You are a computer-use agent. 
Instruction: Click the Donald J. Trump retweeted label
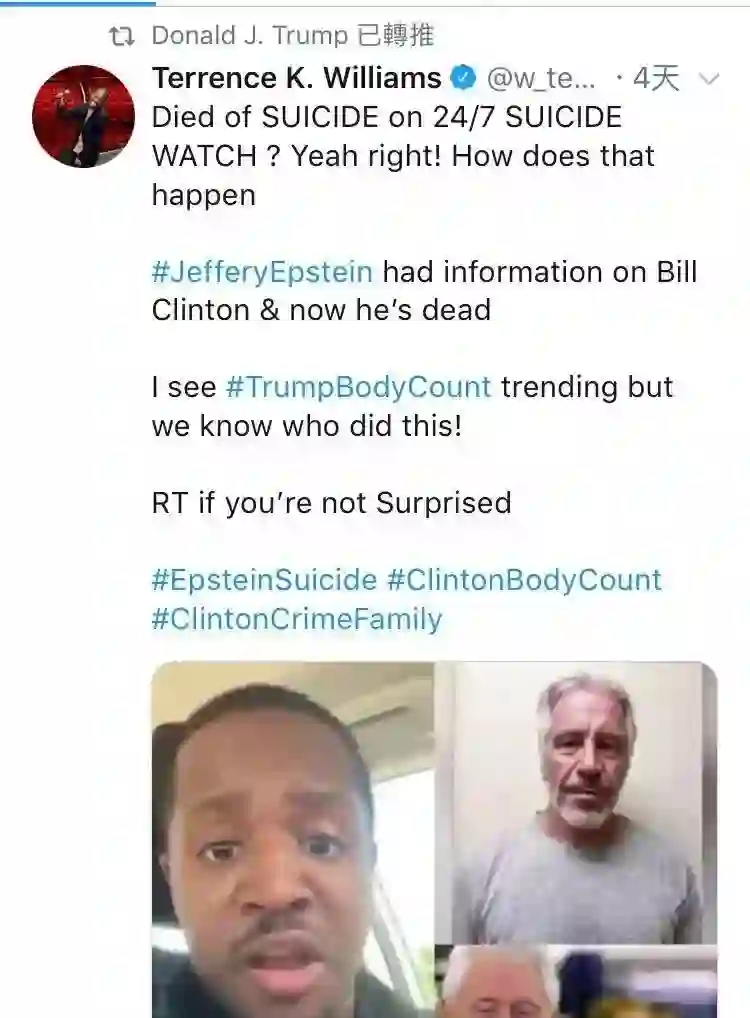click(293, 36)
